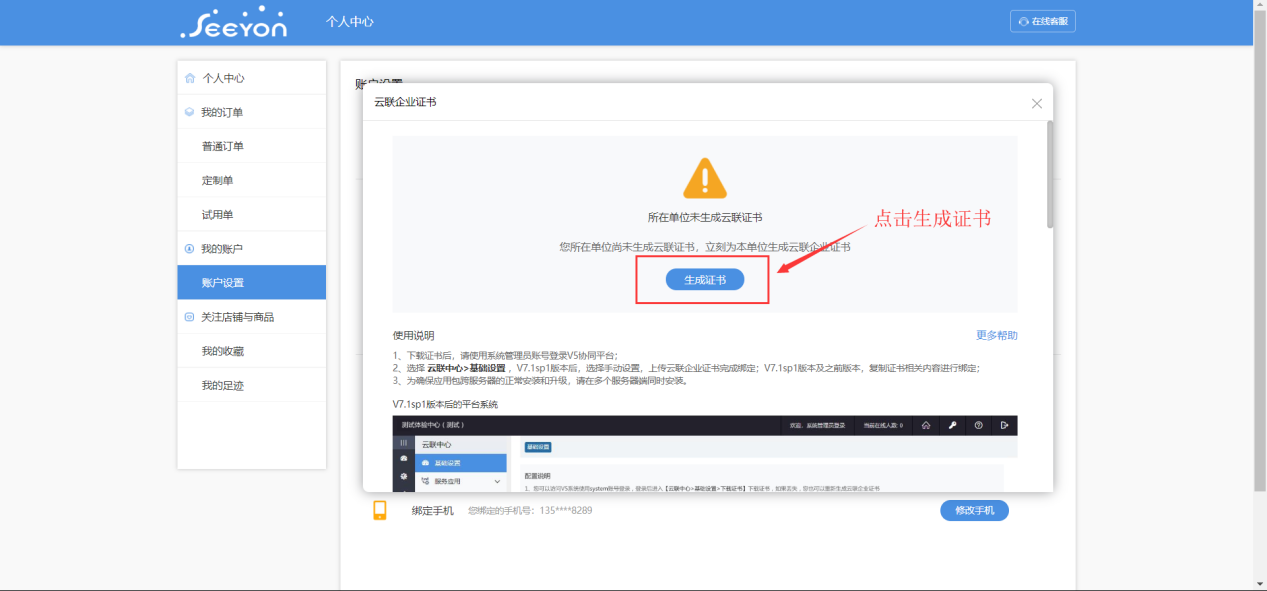Screen dimensions: 1267x591
Task: Open the 更多帮助 link
Action: [x=997, y=335]
